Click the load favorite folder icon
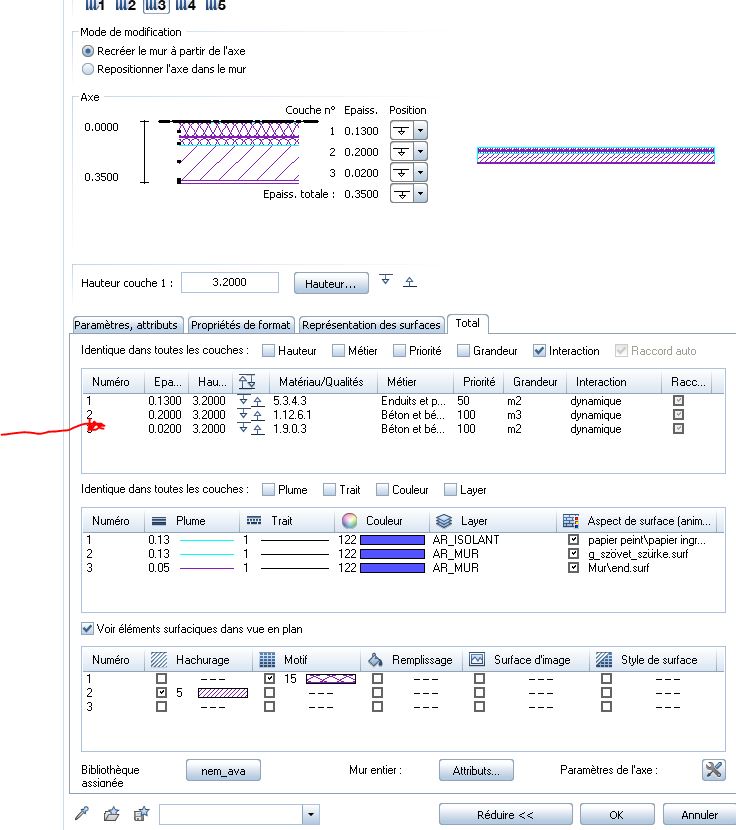 click(x=111, y=814)
